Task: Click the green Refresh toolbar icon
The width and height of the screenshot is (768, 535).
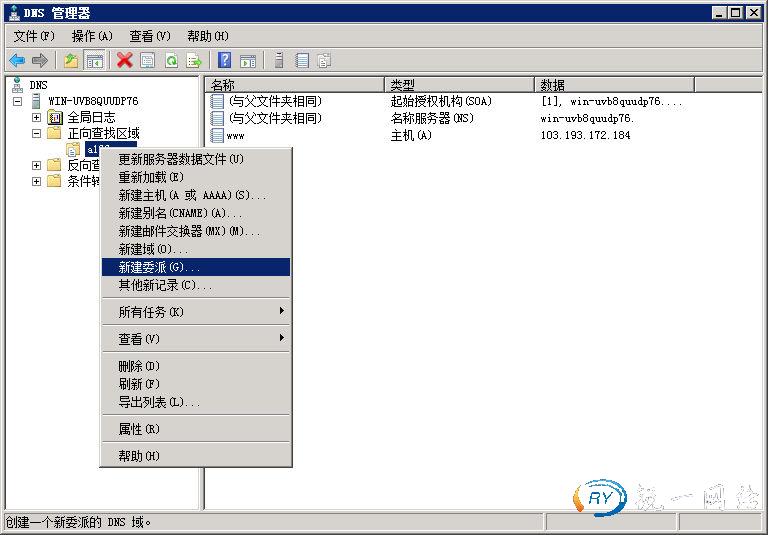Action: (171, 61)
